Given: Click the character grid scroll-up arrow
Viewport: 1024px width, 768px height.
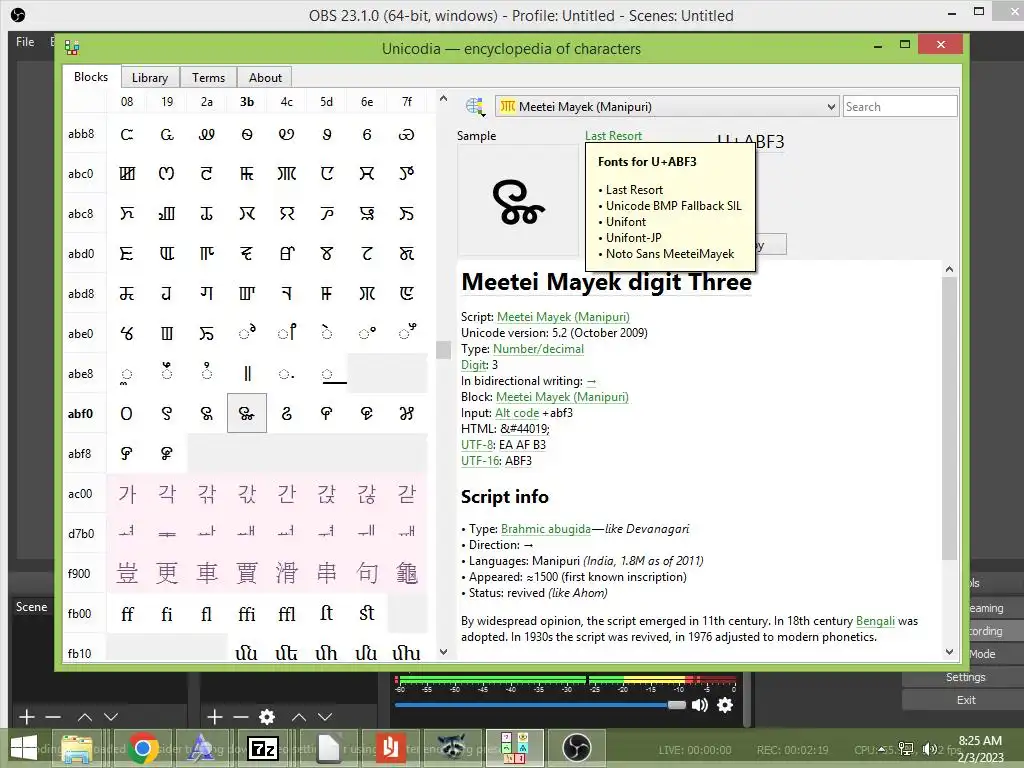Looking at the screenshot, I should tap(443, 99).
